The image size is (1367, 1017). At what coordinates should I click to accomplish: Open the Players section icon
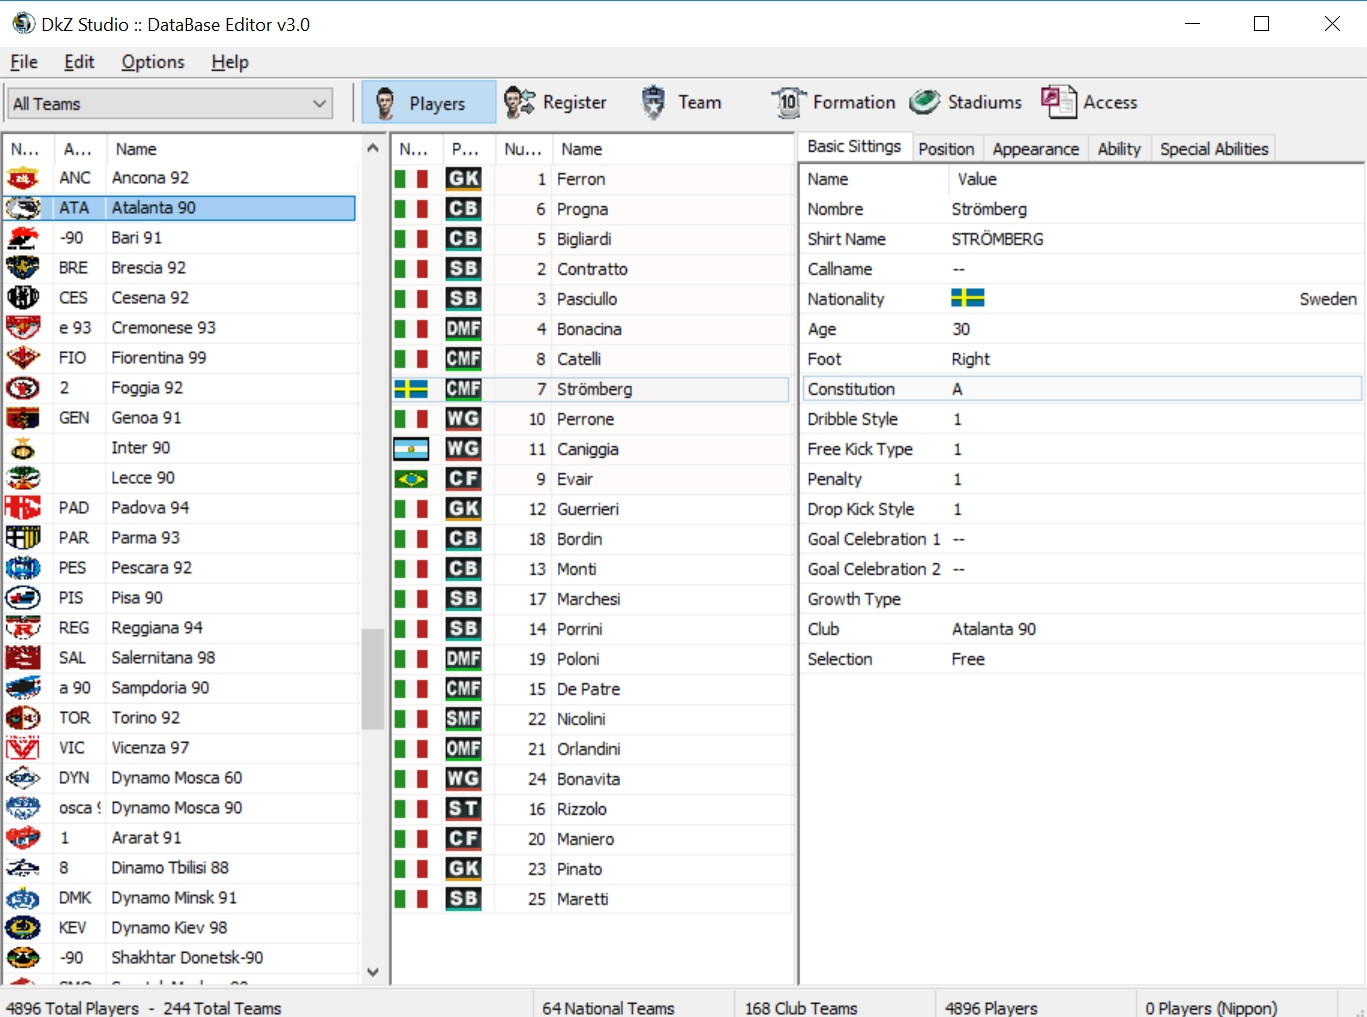pyautogui.click(x=385, y=102)
